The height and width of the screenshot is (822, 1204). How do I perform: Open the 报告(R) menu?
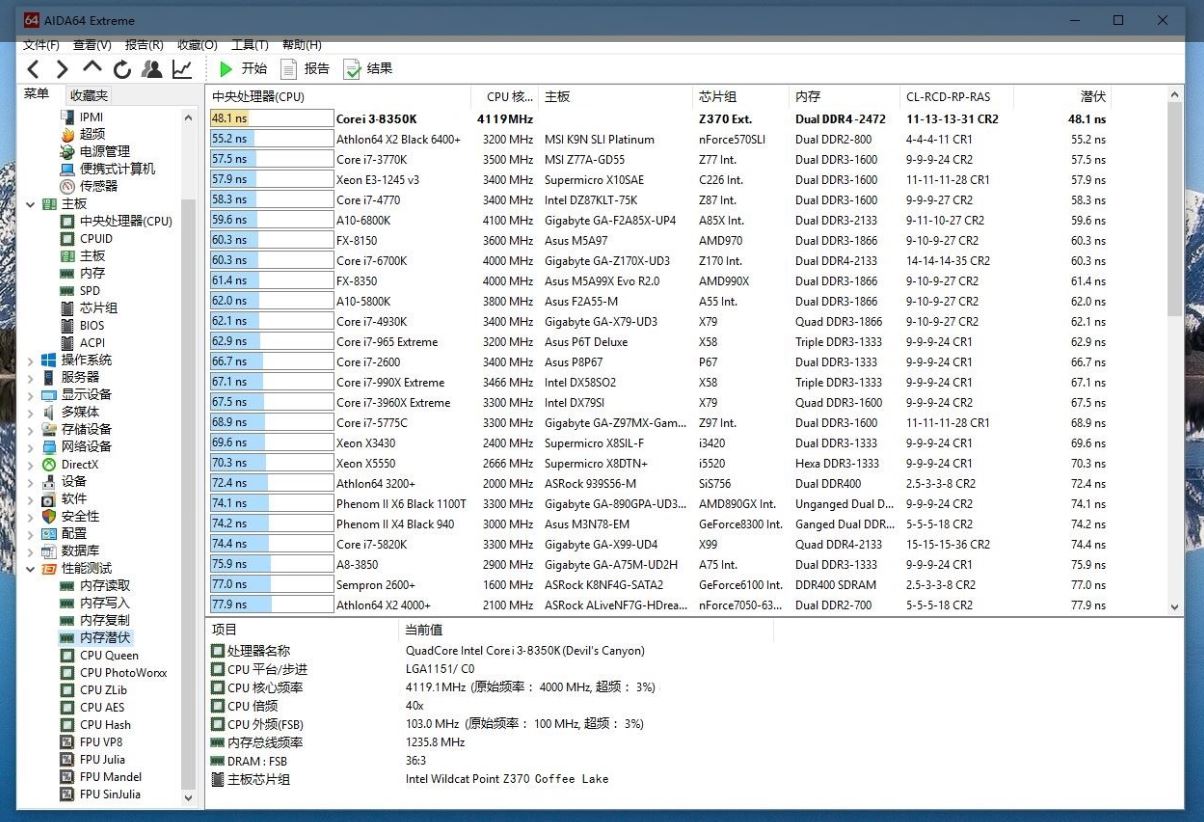tap(144, 45)
